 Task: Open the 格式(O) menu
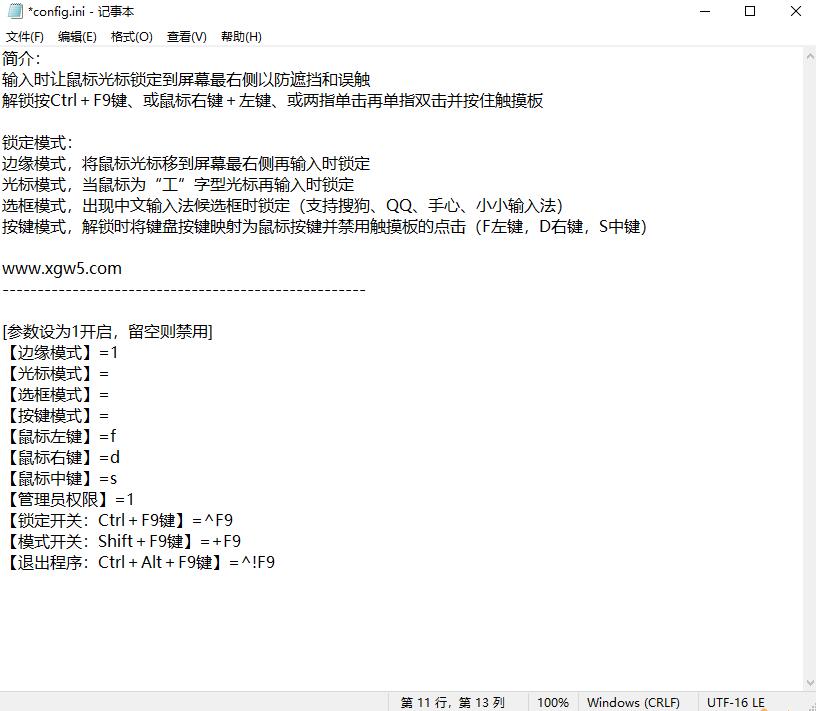point(132,37)
